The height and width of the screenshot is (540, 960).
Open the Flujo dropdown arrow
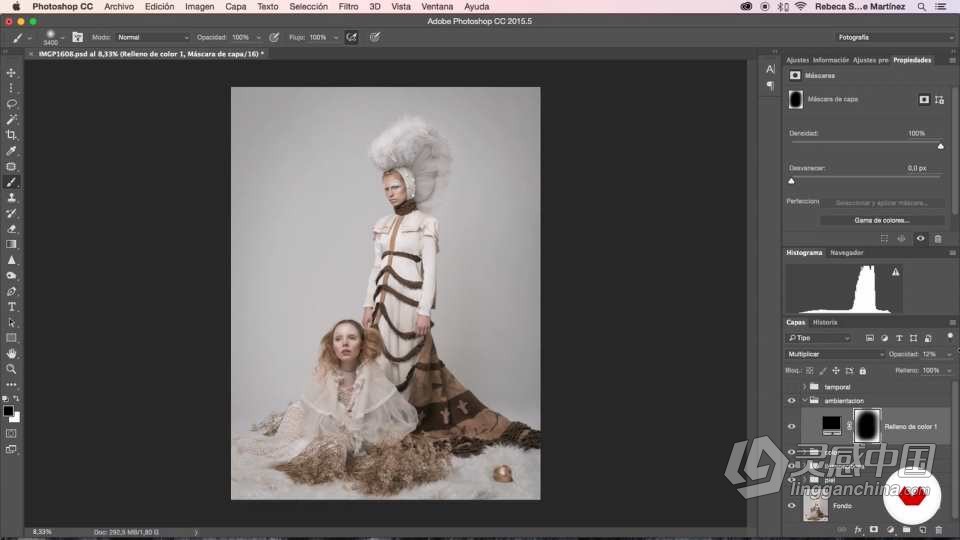[x=336, y=37]
